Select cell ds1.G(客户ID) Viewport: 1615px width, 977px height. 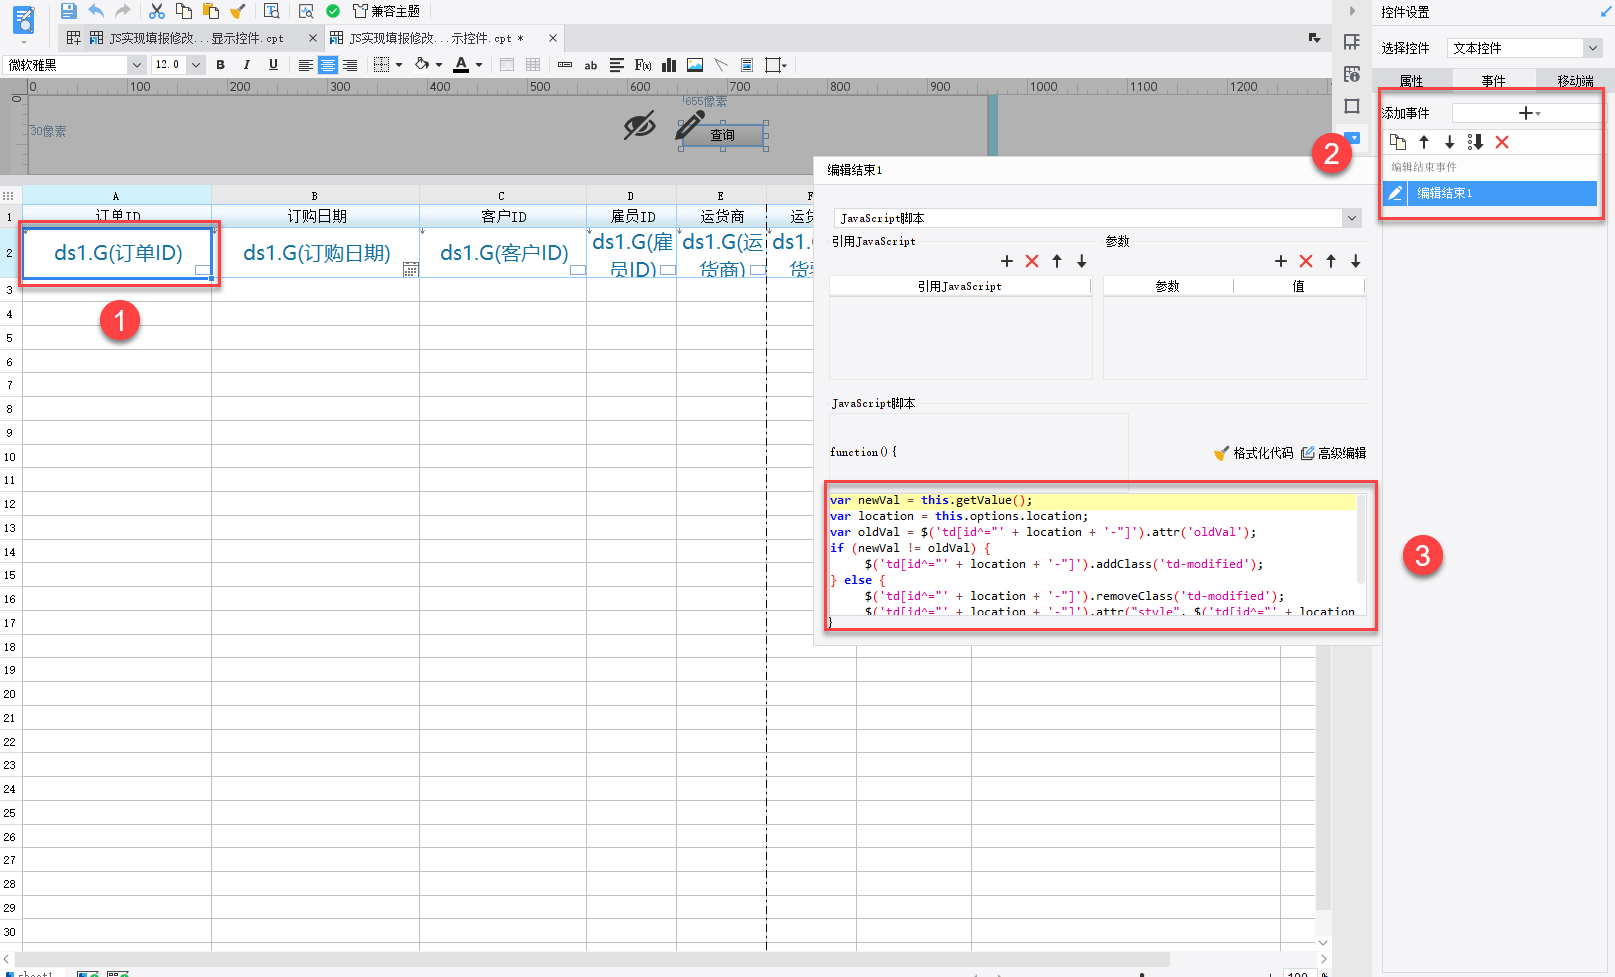pos(503,253)
